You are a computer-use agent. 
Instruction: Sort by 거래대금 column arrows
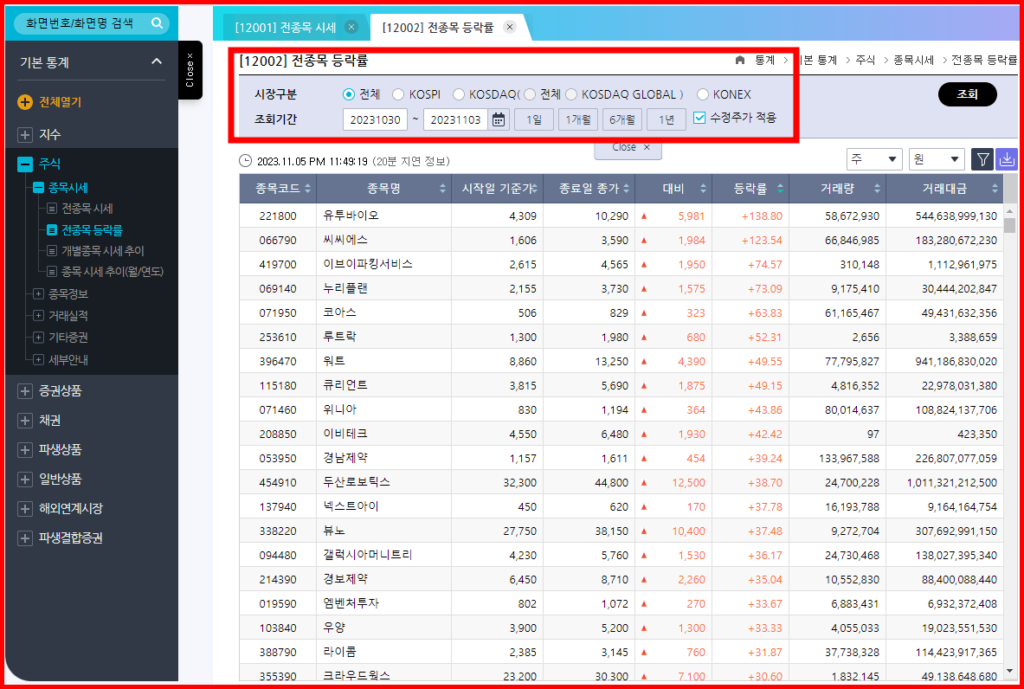click(x=995, y=189)
